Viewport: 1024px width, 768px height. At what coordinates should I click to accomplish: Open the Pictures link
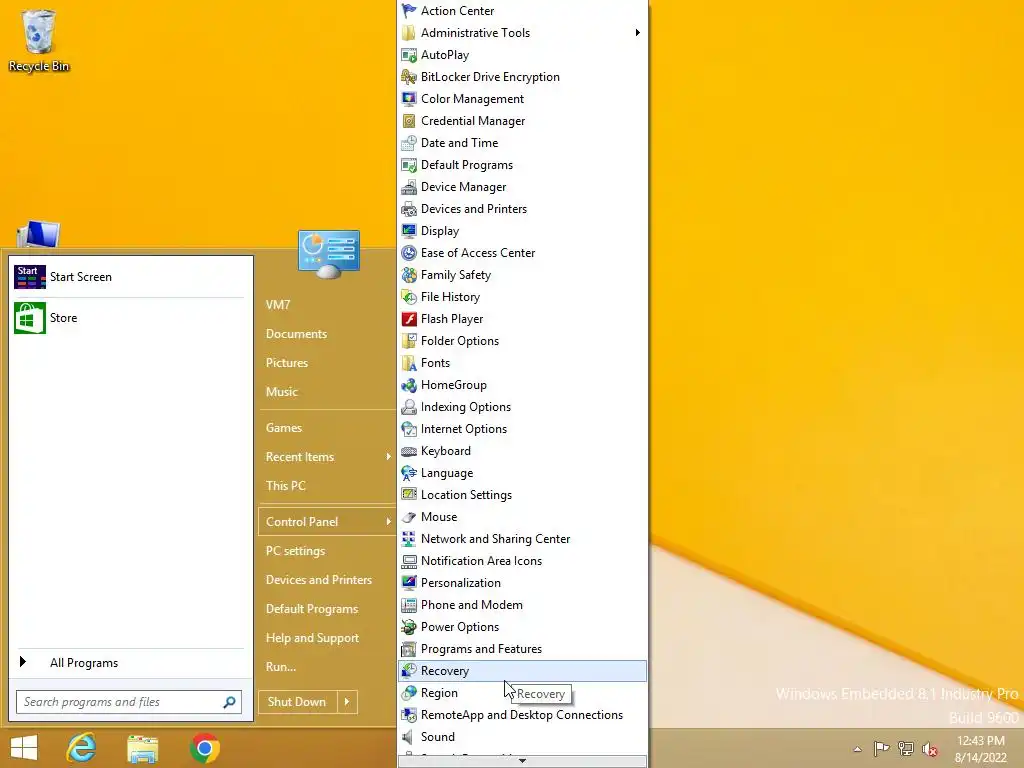click(x=287, y=362)
